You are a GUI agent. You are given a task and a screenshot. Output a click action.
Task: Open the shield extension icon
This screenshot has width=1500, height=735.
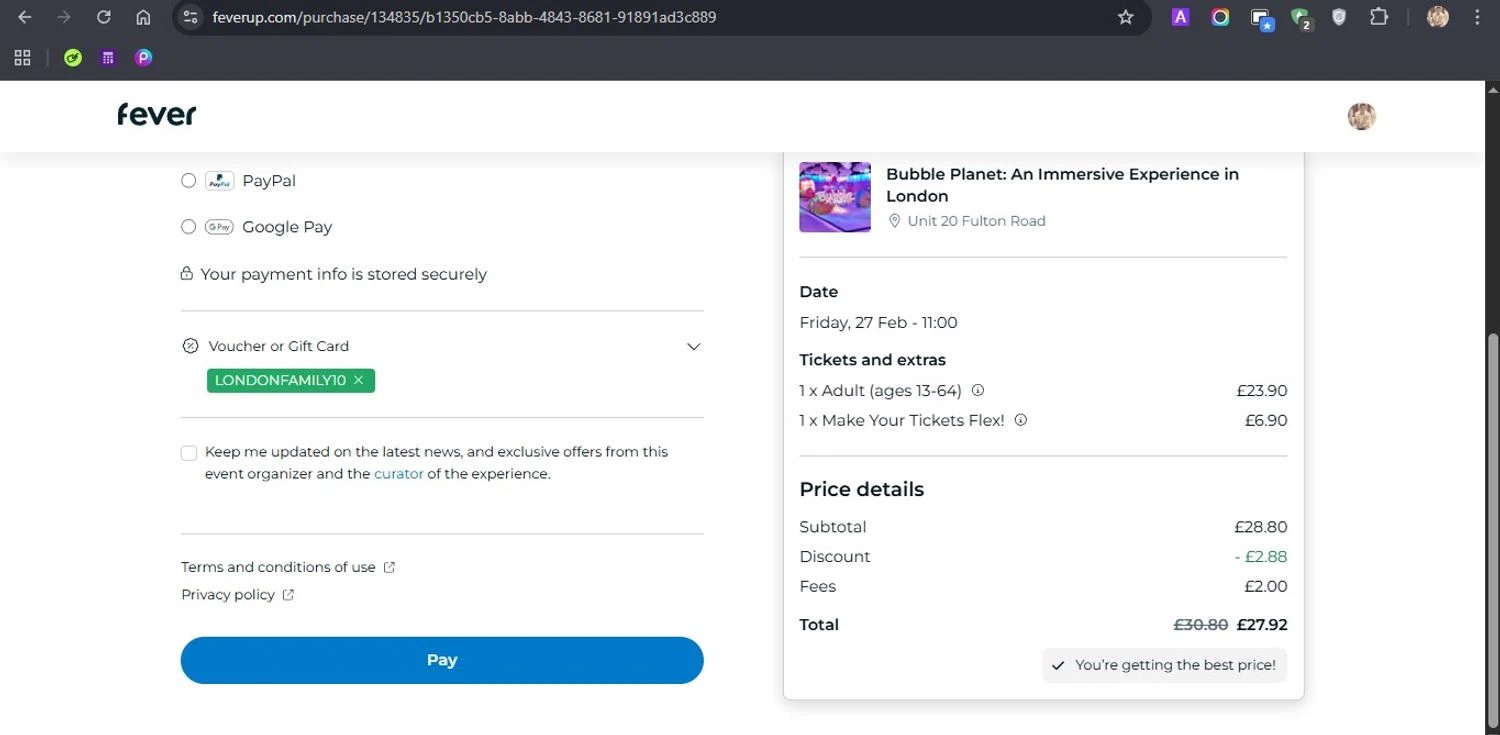pos(1339,17)
